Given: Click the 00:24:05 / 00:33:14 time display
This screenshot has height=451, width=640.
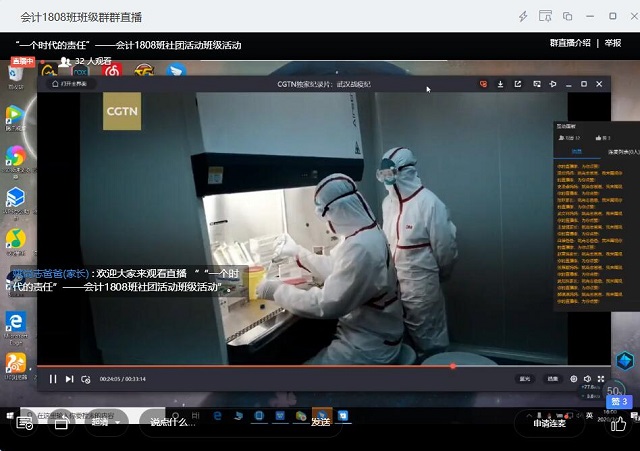Looking at the screenshot, I should tap(122, 379).
